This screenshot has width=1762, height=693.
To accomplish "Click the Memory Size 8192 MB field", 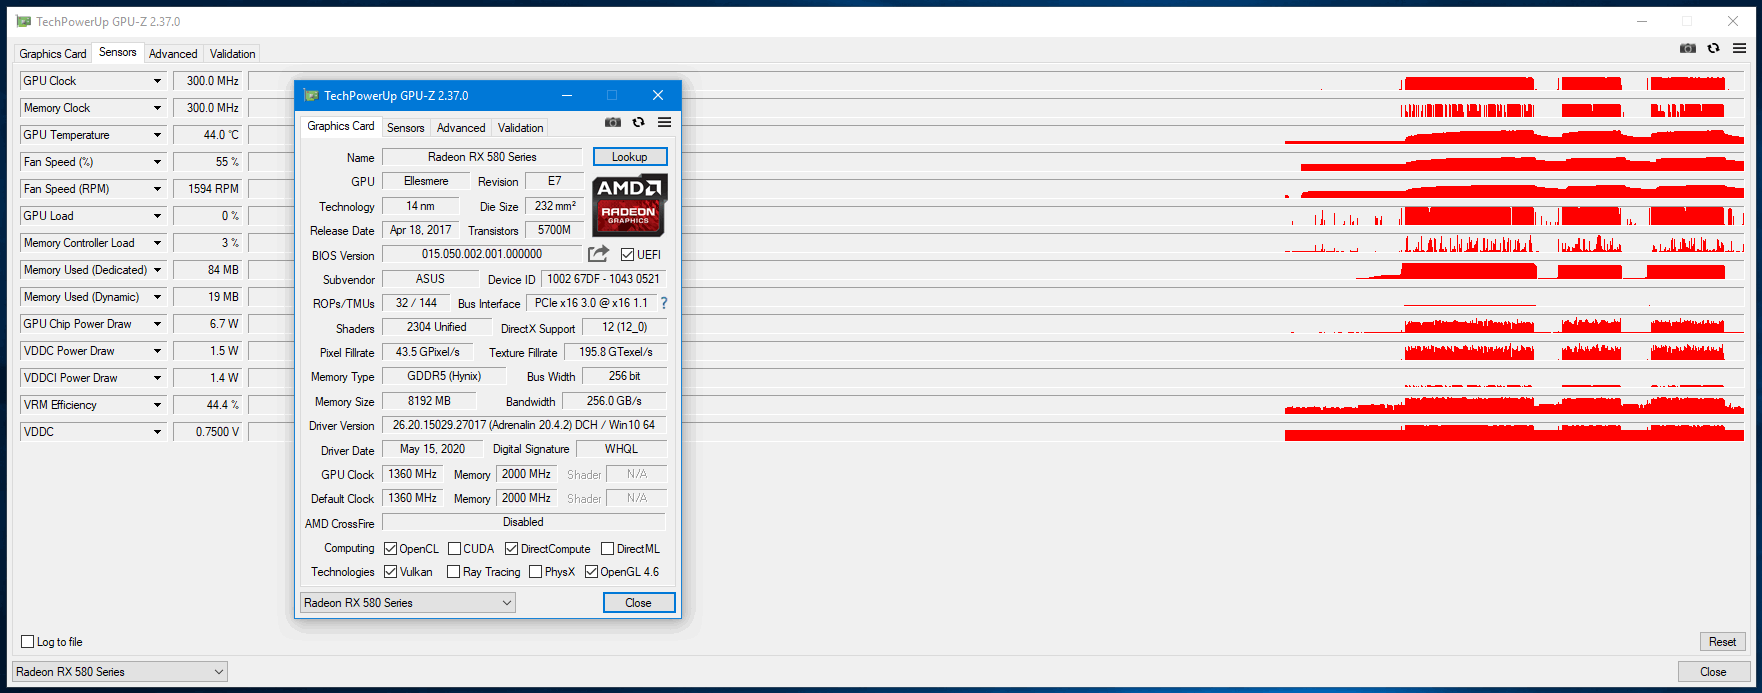I will 429,401.
